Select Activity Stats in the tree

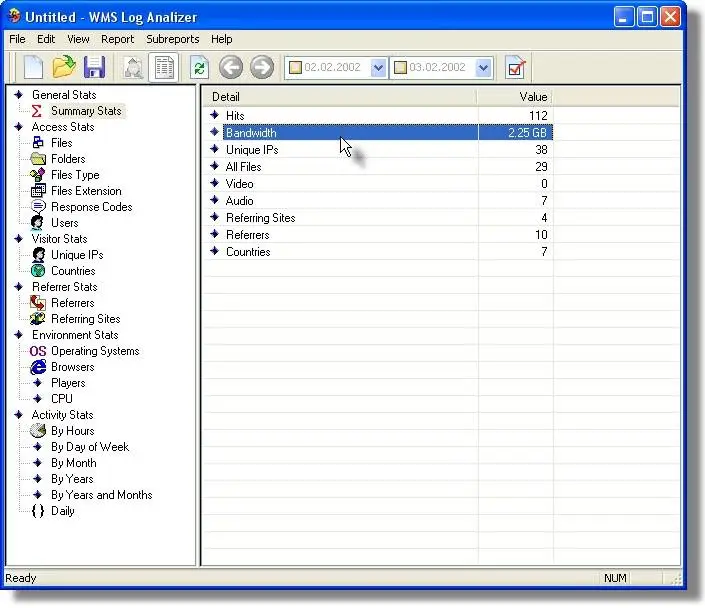click(62, 415)
